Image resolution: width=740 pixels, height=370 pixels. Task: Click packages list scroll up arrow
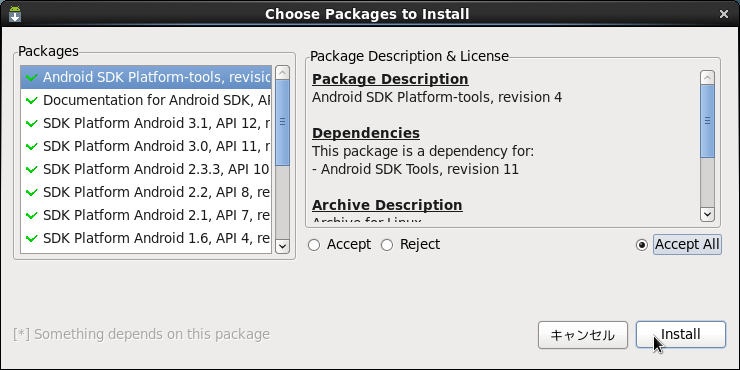click(282, 73)
